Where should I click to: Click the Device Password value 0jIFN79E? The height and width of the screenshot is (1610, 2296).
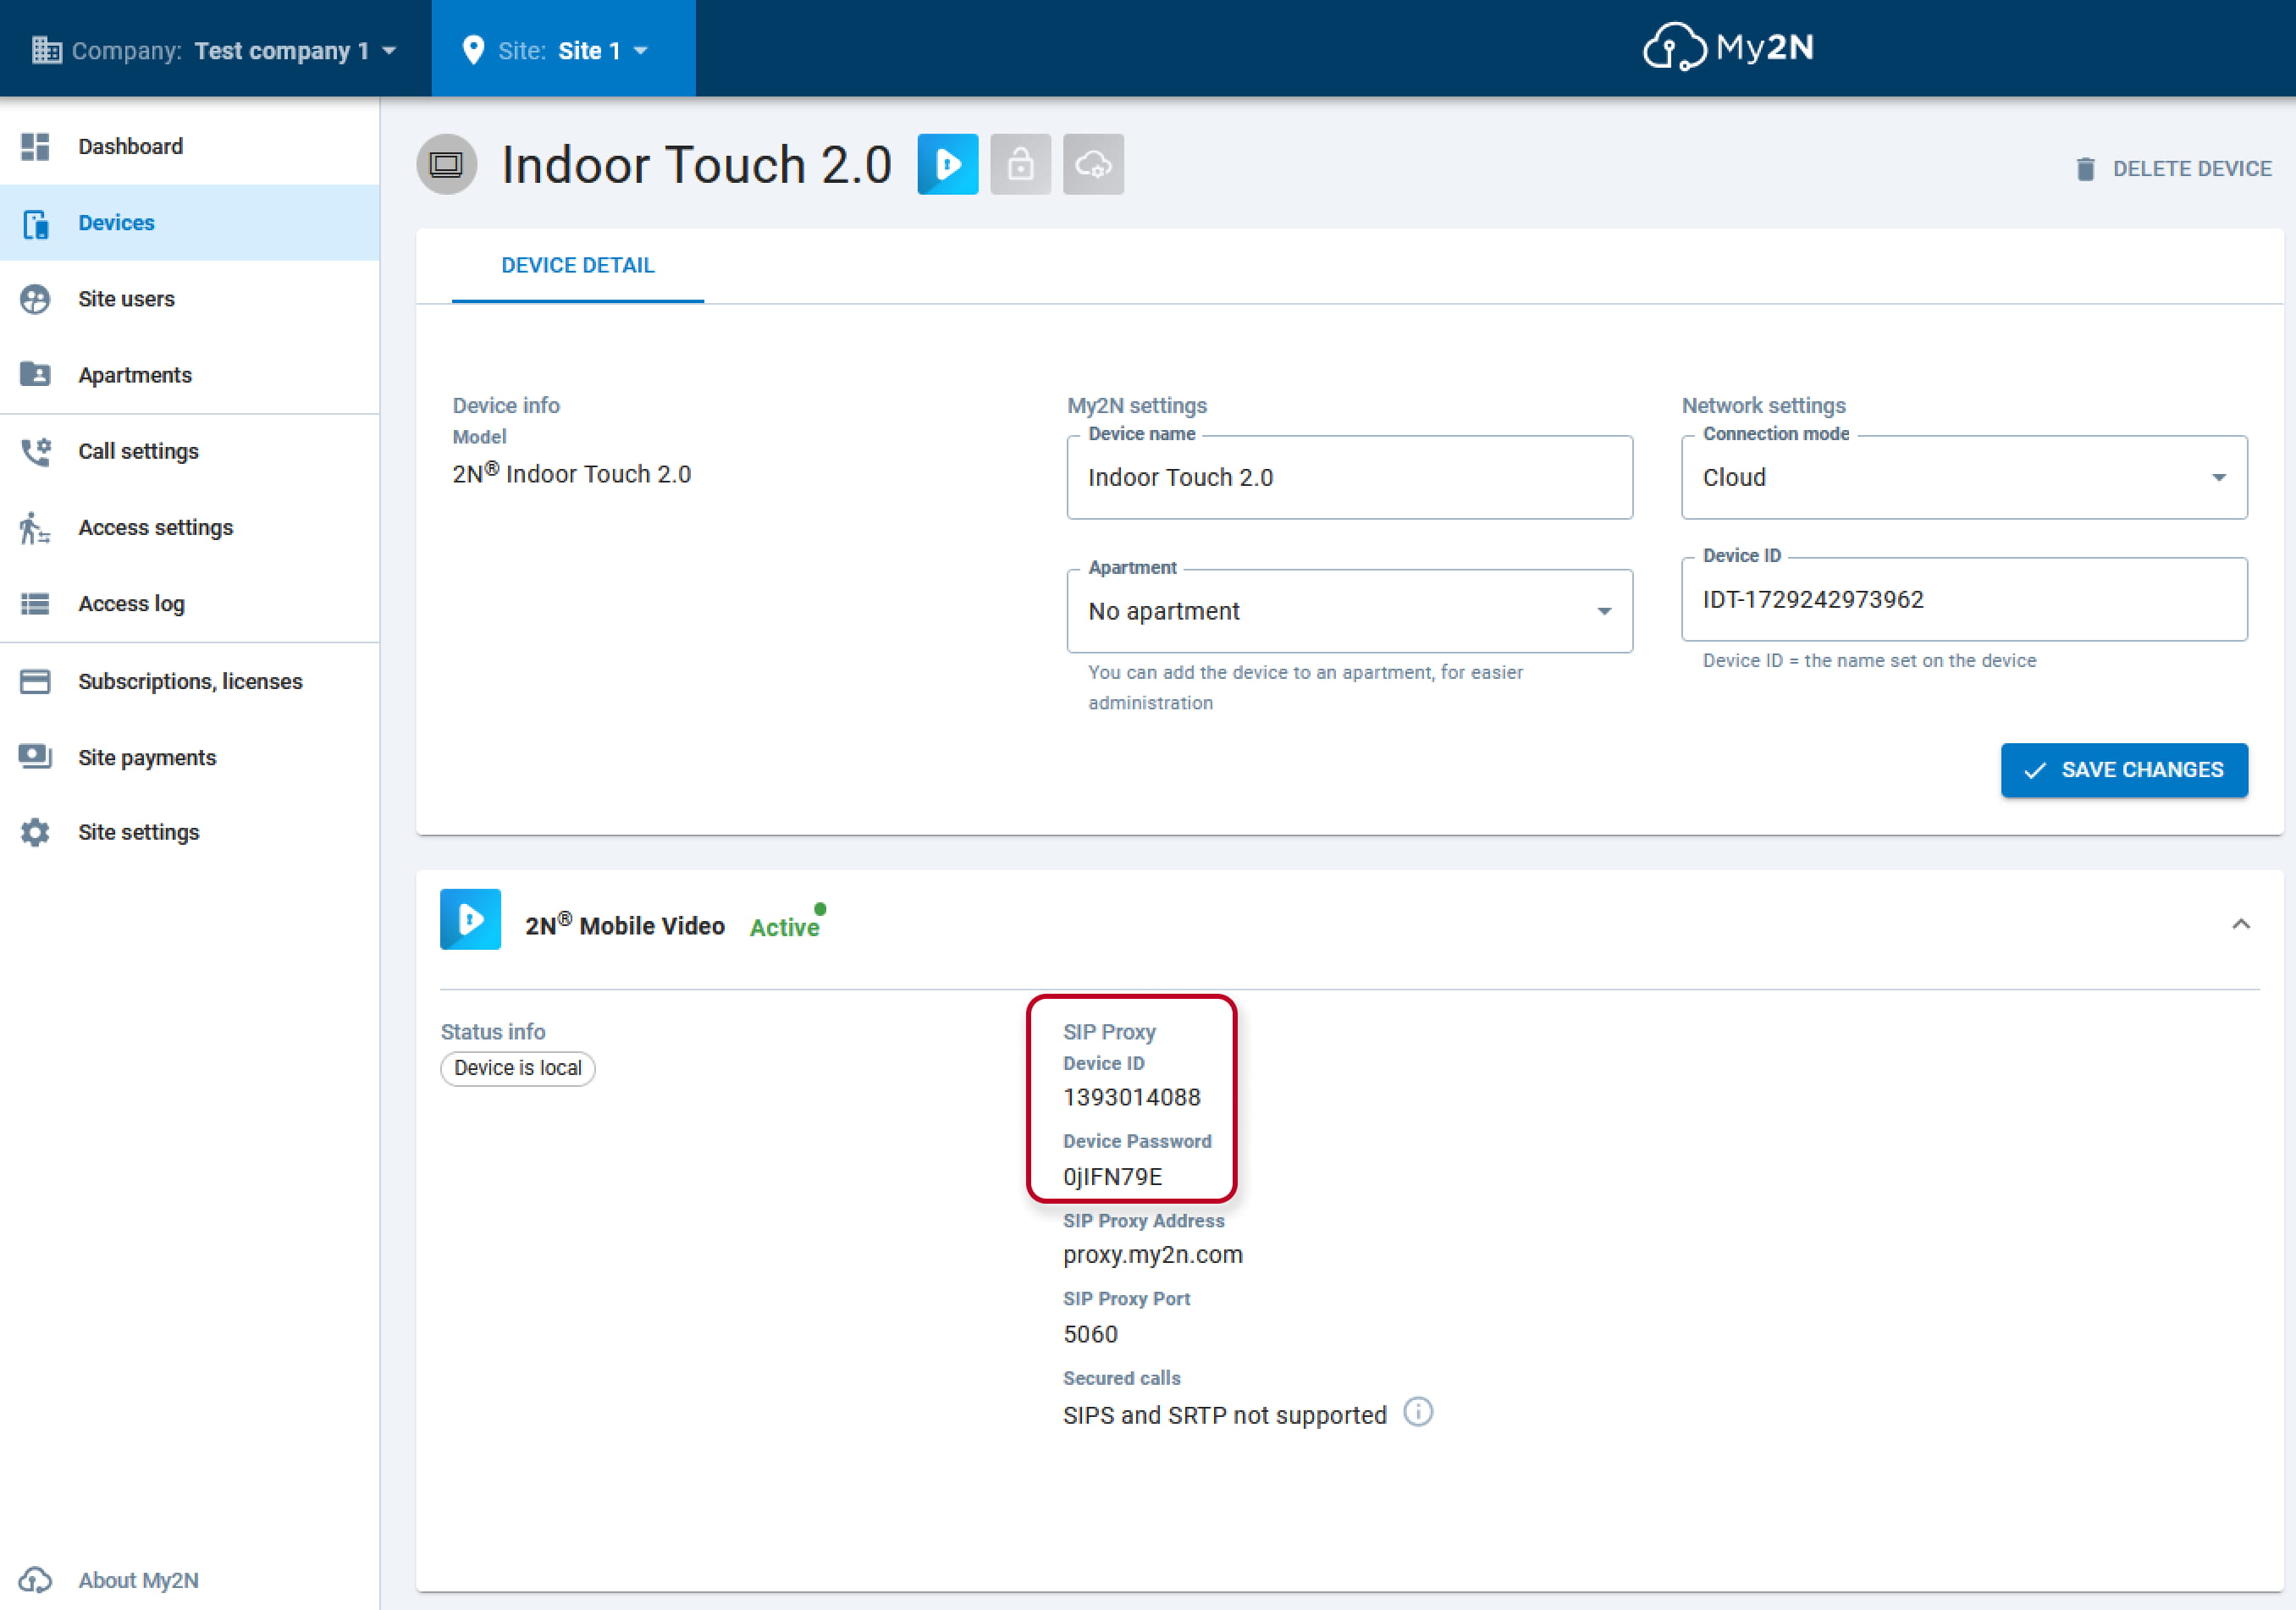[1113, 1177]
